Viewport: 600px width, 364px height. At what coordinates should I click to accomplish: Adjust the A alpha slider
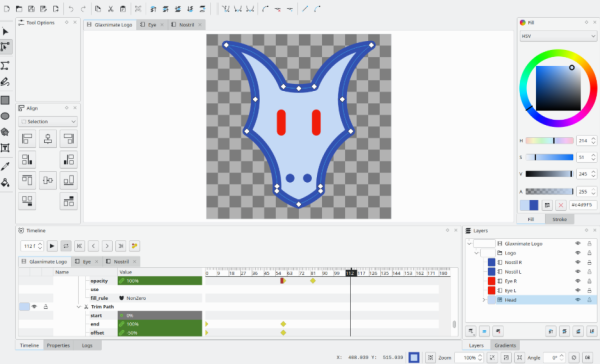(x=549, y=191)
